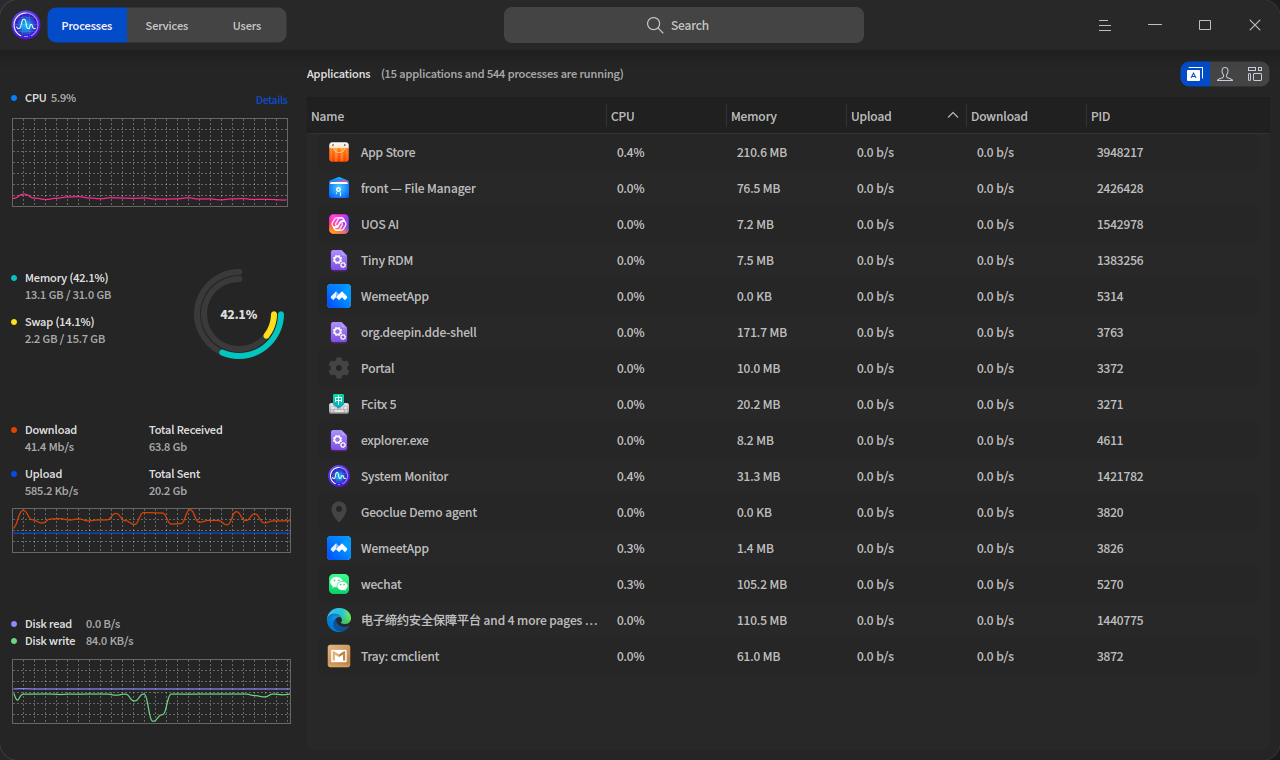Click the network traffic graph

coord(150,530)
